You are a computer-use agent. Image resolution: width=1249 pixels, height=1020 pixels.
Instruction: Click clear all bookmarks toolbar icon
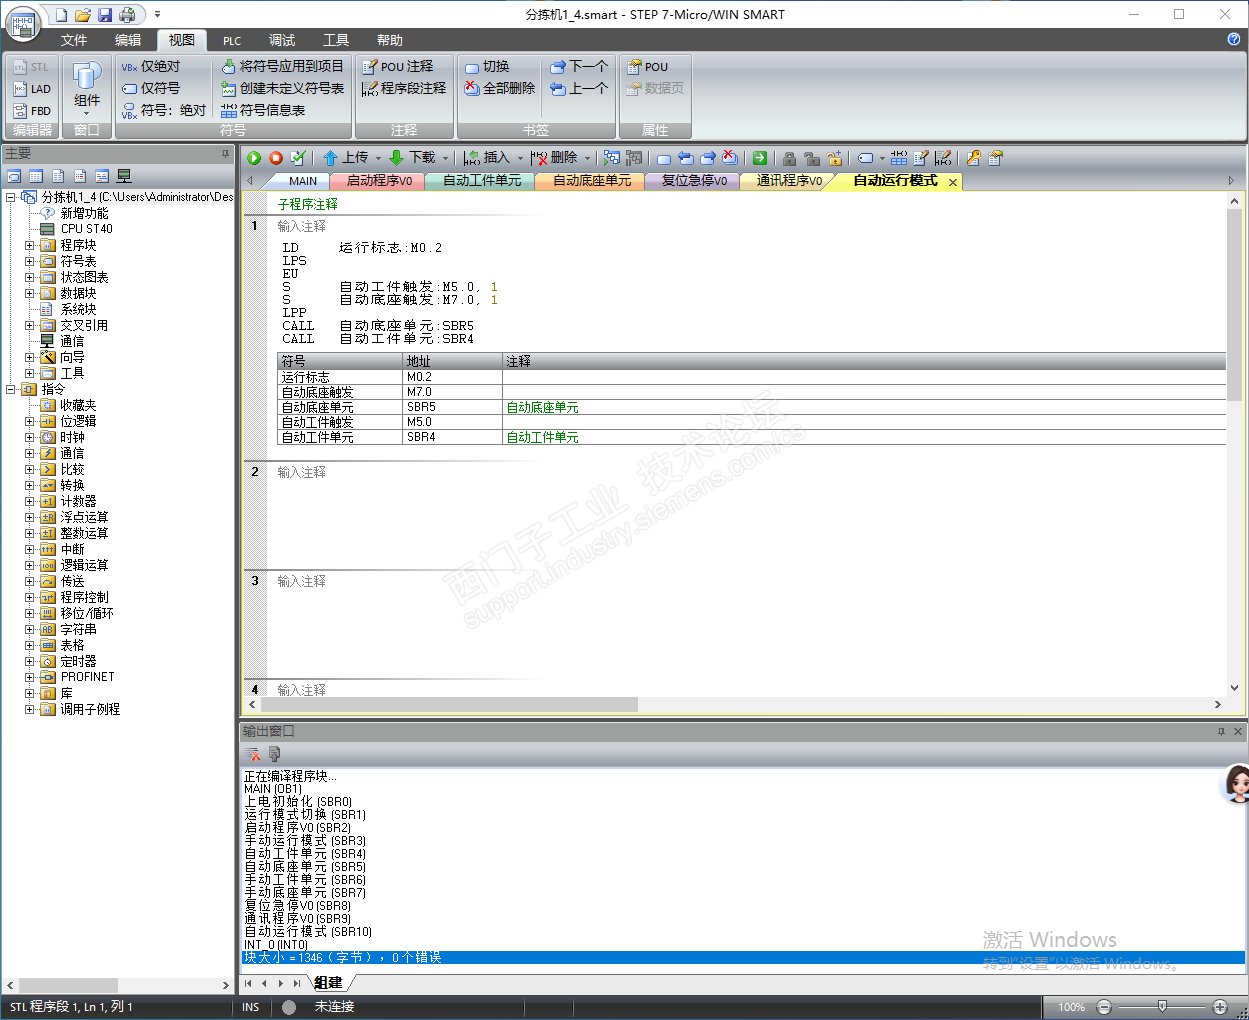tap(730, 158)
